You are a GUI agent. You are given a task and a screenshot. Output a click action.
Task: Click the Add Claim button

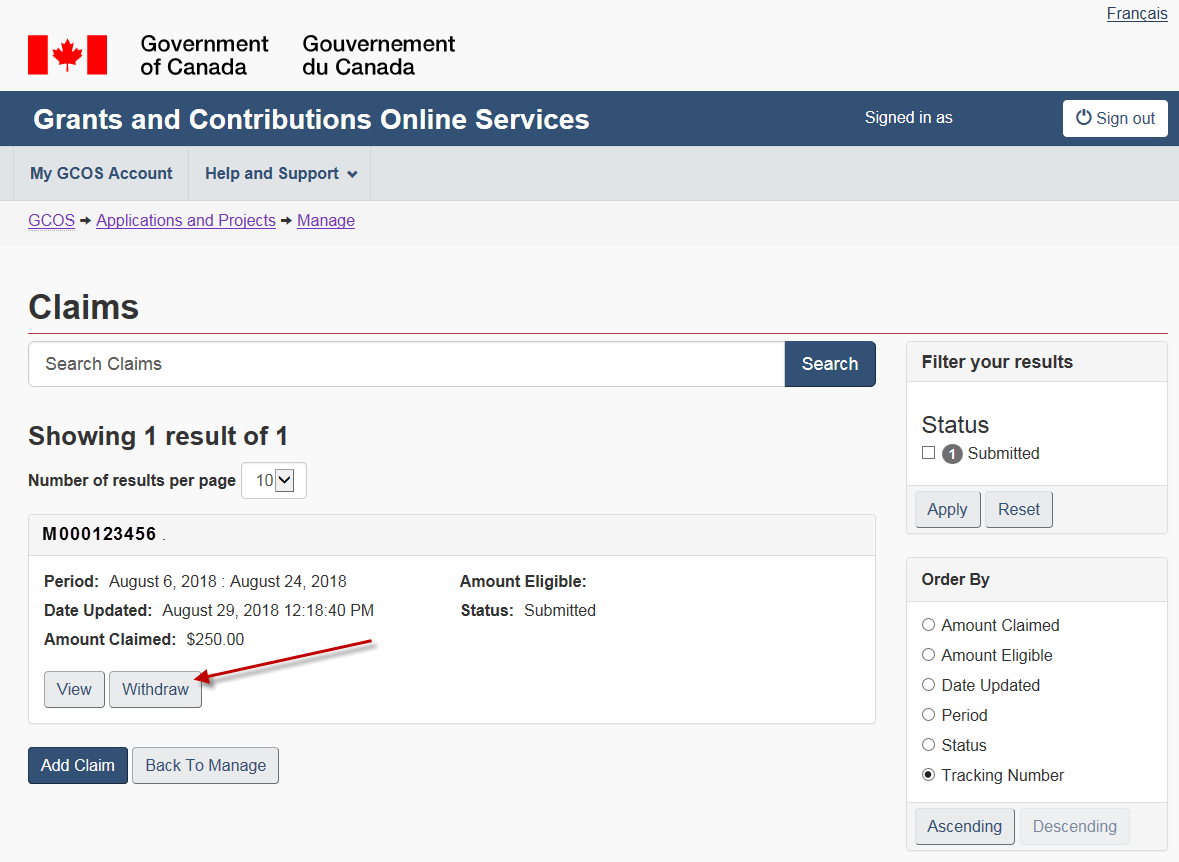point(78,765)
